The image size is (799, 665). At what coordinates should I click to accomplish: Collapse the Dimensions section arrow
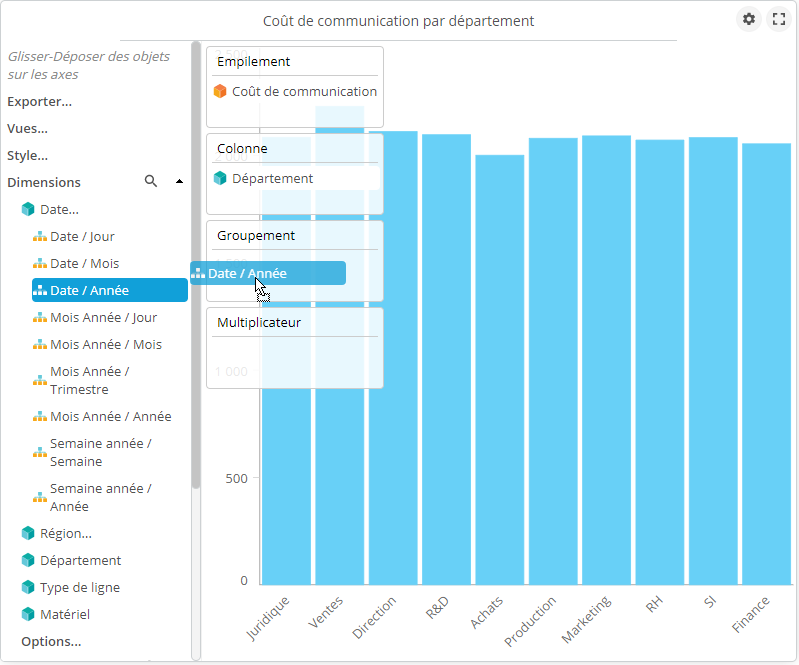point(179,182)
